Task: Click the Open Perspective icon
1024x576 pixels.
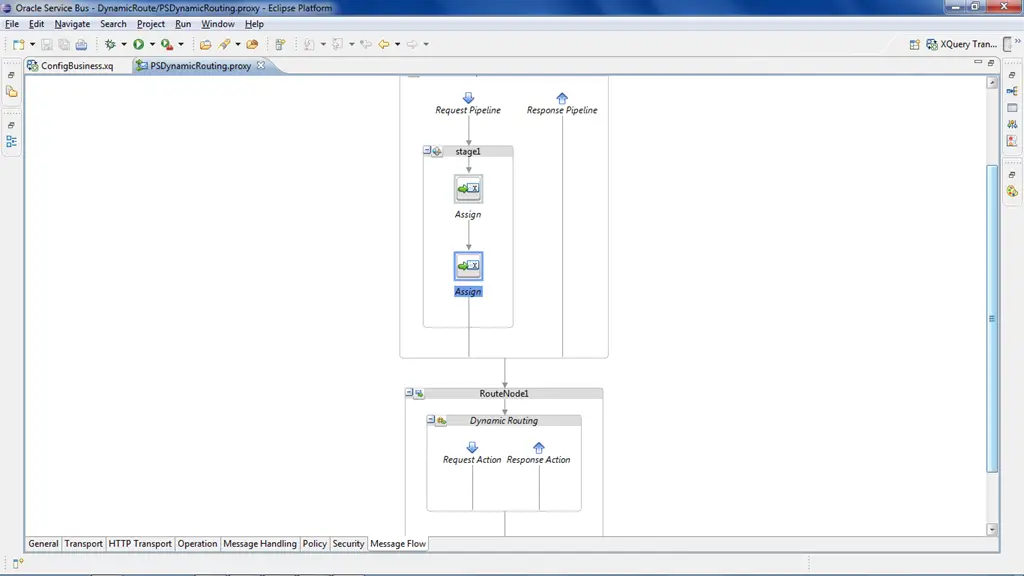Action: 914,44
